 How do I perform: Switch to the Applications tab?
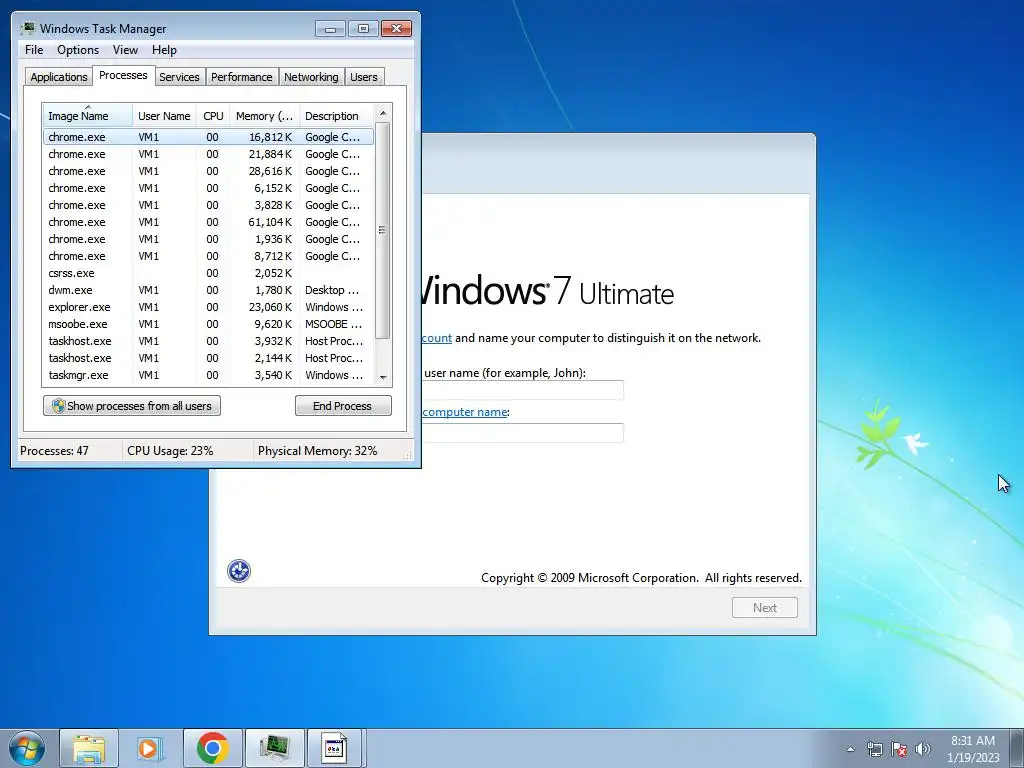point(59,77)
